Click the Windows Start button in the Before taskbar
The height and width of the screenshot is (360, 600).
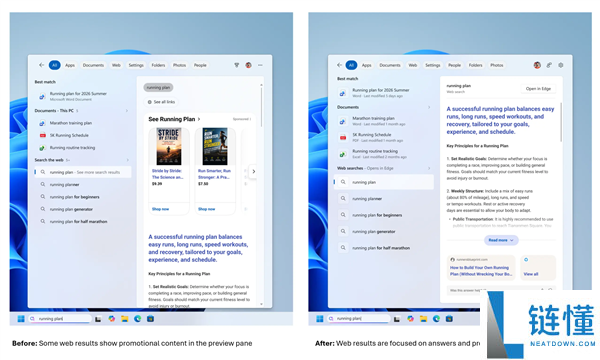click(x=21, y=319)
